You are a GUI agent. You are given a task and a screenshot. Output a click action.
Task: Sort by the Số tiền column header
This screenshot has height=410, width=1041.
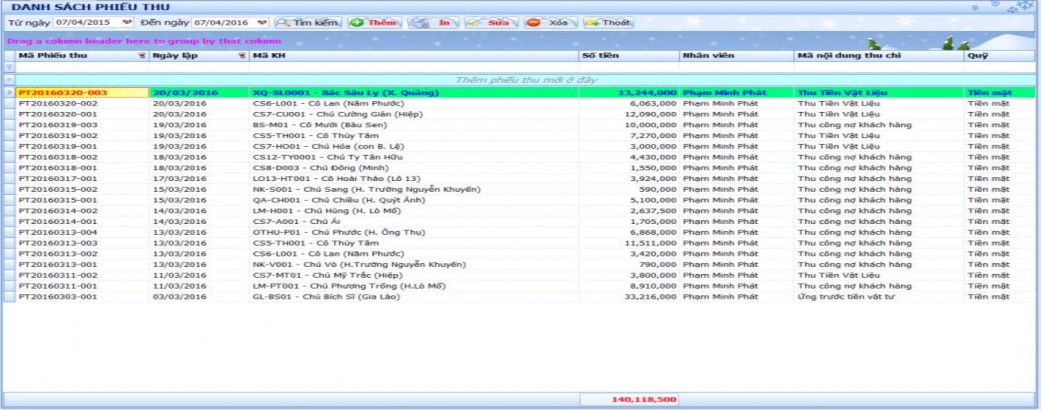628,56
